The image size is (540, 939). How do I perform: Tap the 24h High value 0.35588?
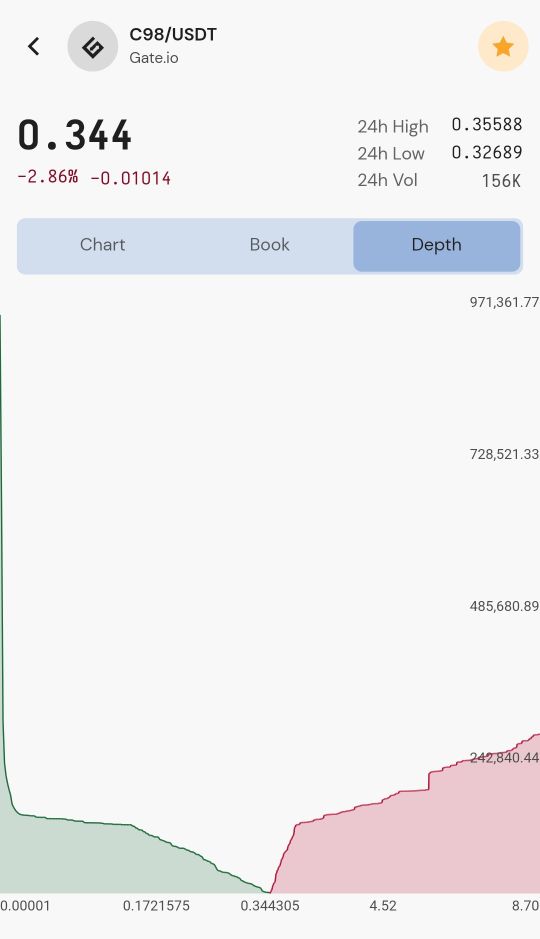tap(487, 125)
